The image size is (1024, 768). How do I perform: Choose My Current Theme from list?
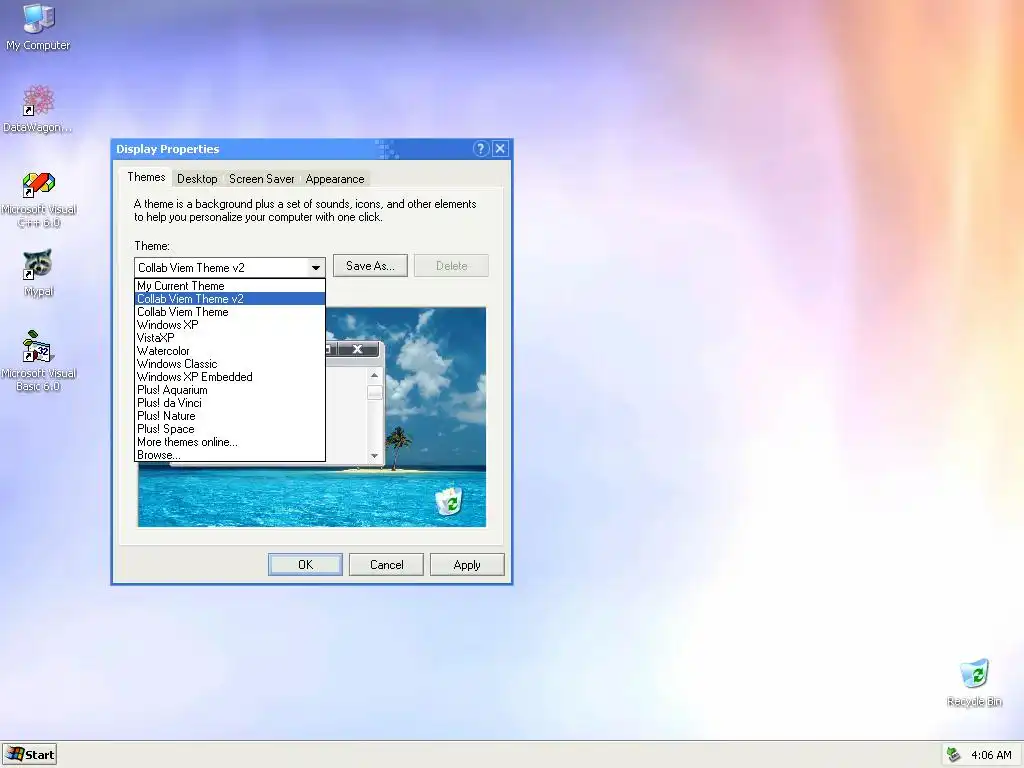[x=230, y=285]
